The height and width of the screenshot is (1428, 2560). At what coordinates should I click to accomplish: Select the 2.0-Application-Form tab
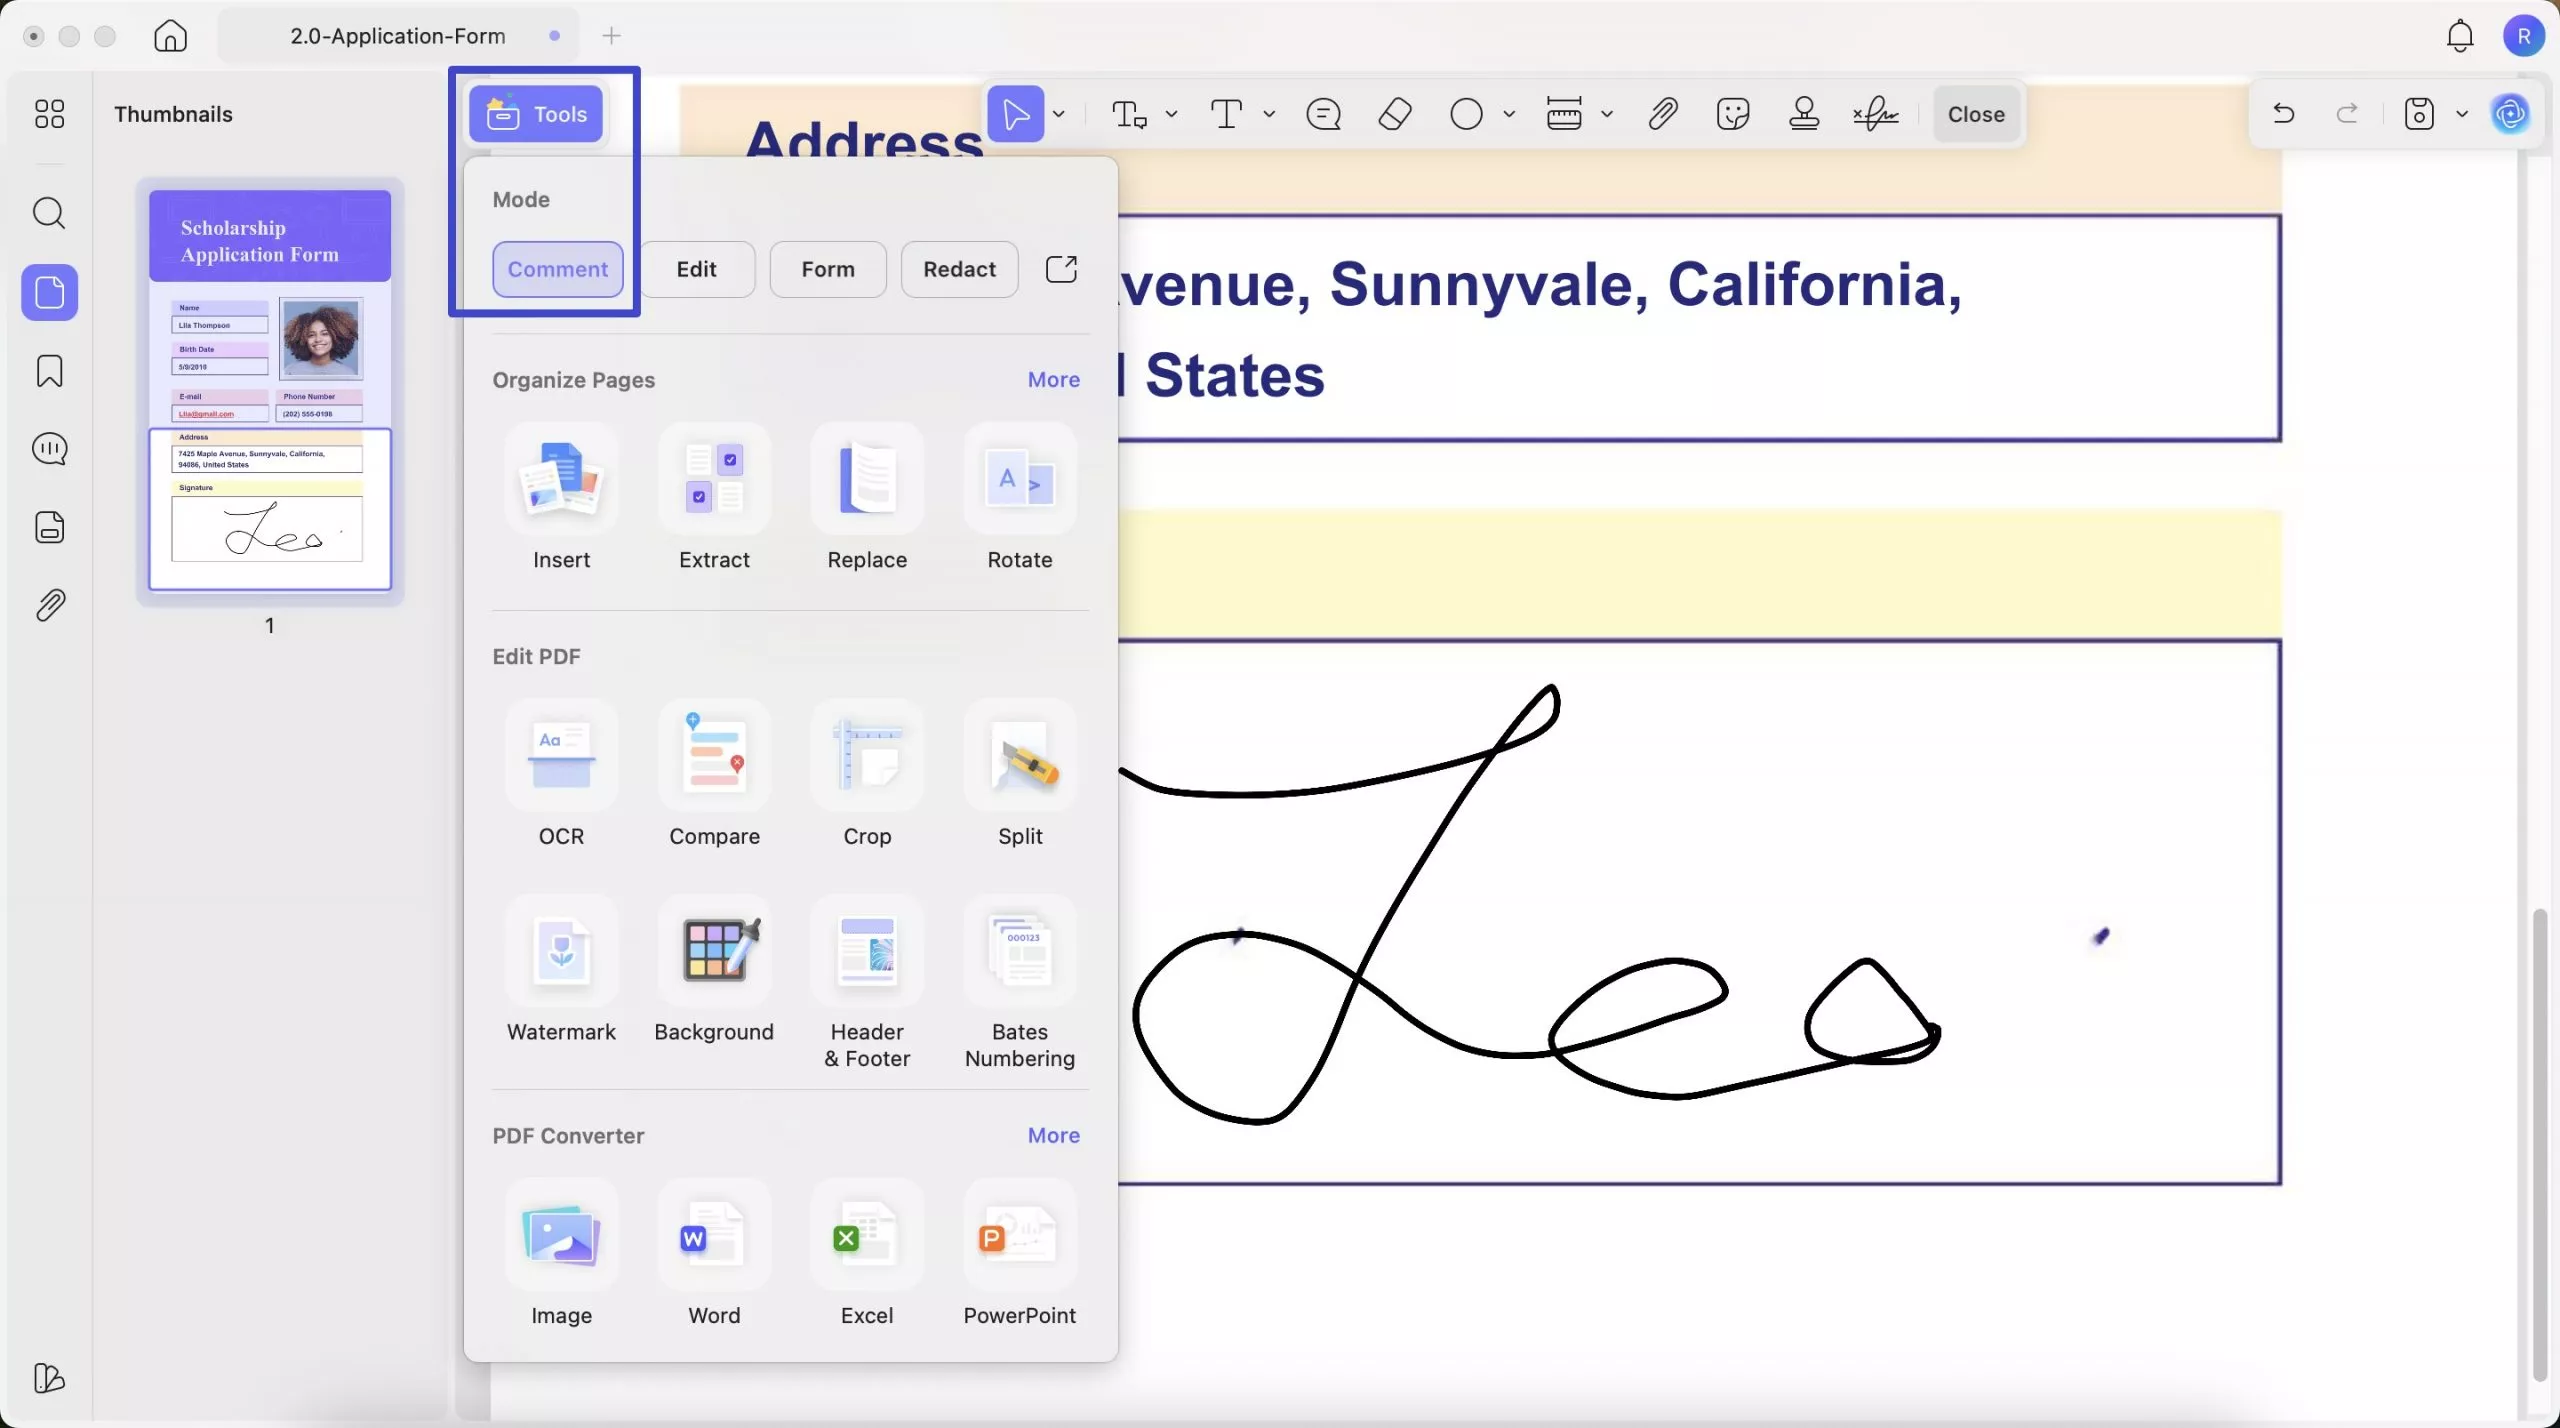(x=398, y=36)
